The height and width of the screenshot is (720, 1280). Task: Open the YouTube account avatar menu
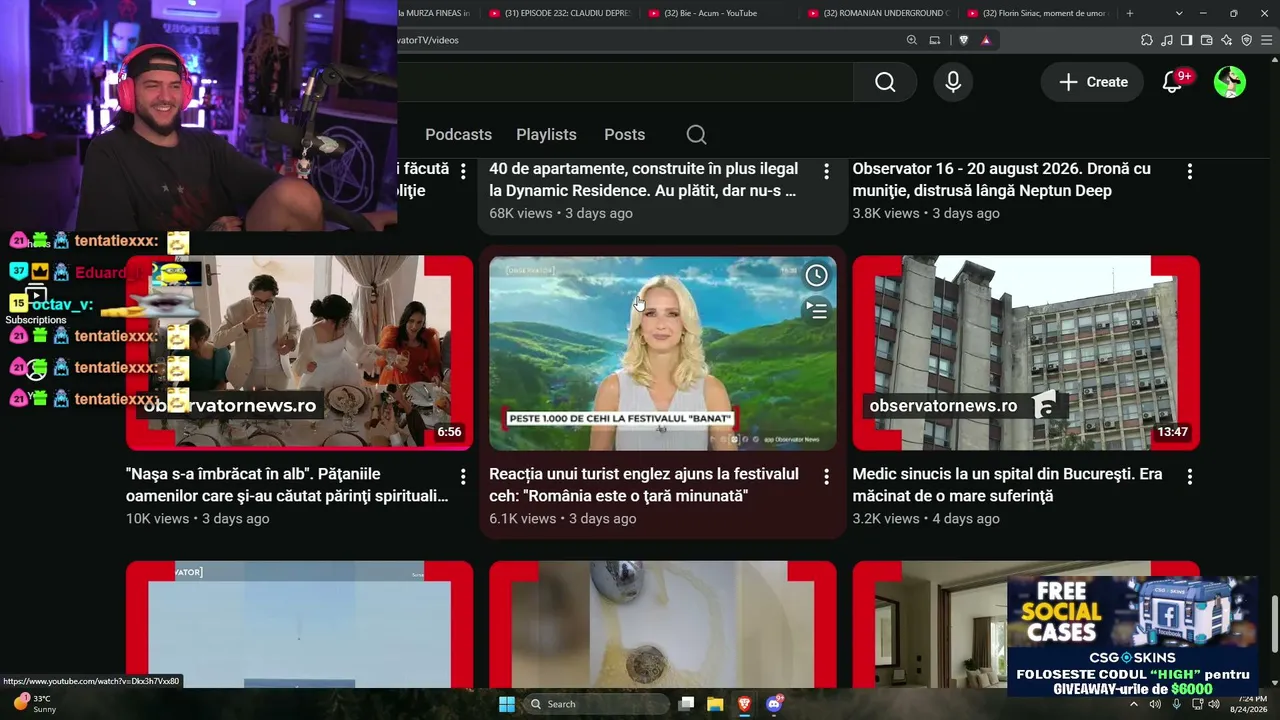1230,82
